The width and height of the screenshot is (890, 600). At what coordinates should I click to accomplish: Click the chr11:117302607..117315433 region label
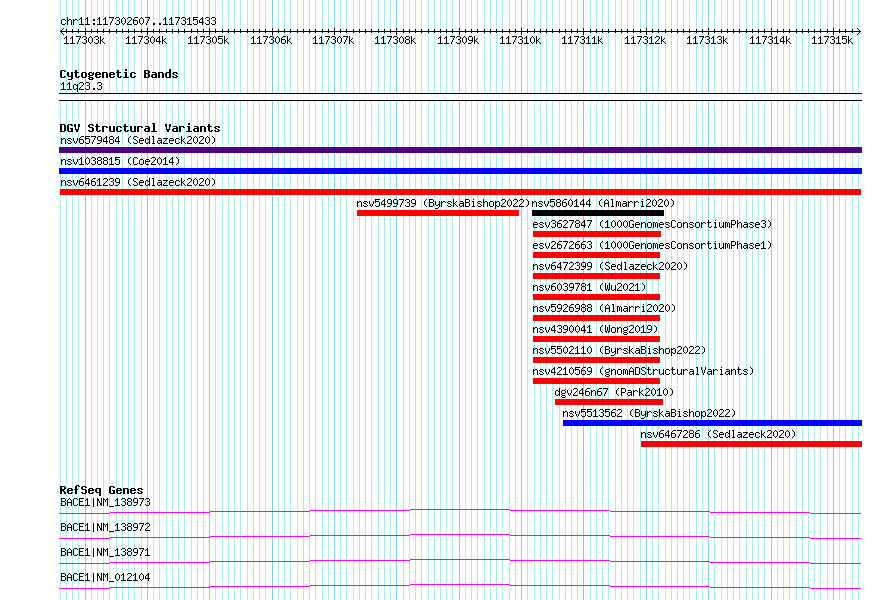[x=138, y=21]
